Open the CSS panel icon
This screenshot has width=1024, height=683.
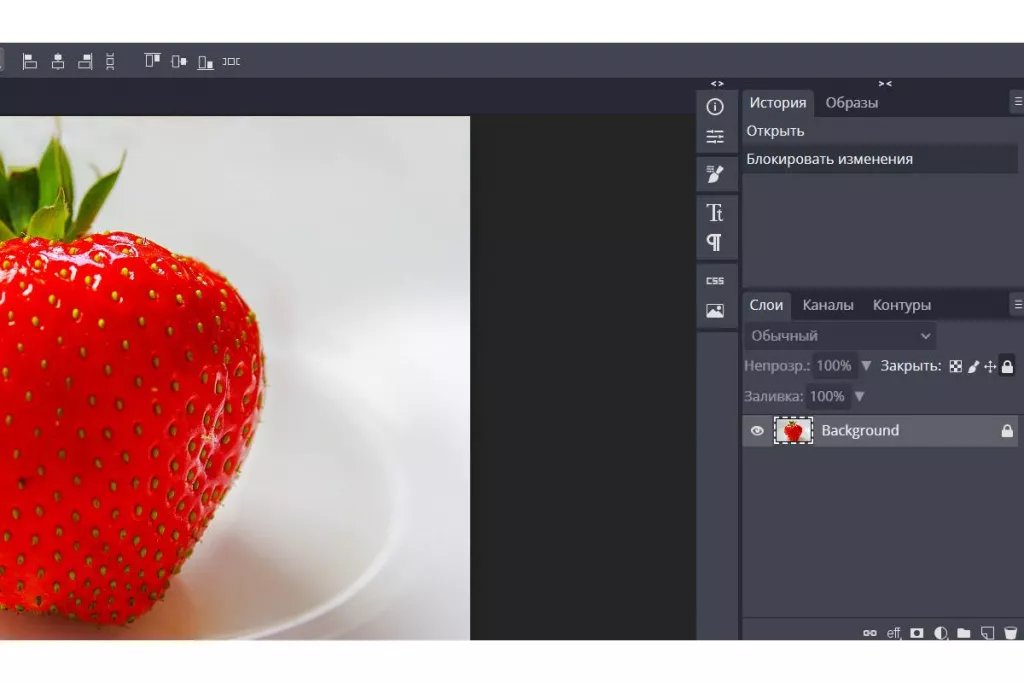(715, 281)
